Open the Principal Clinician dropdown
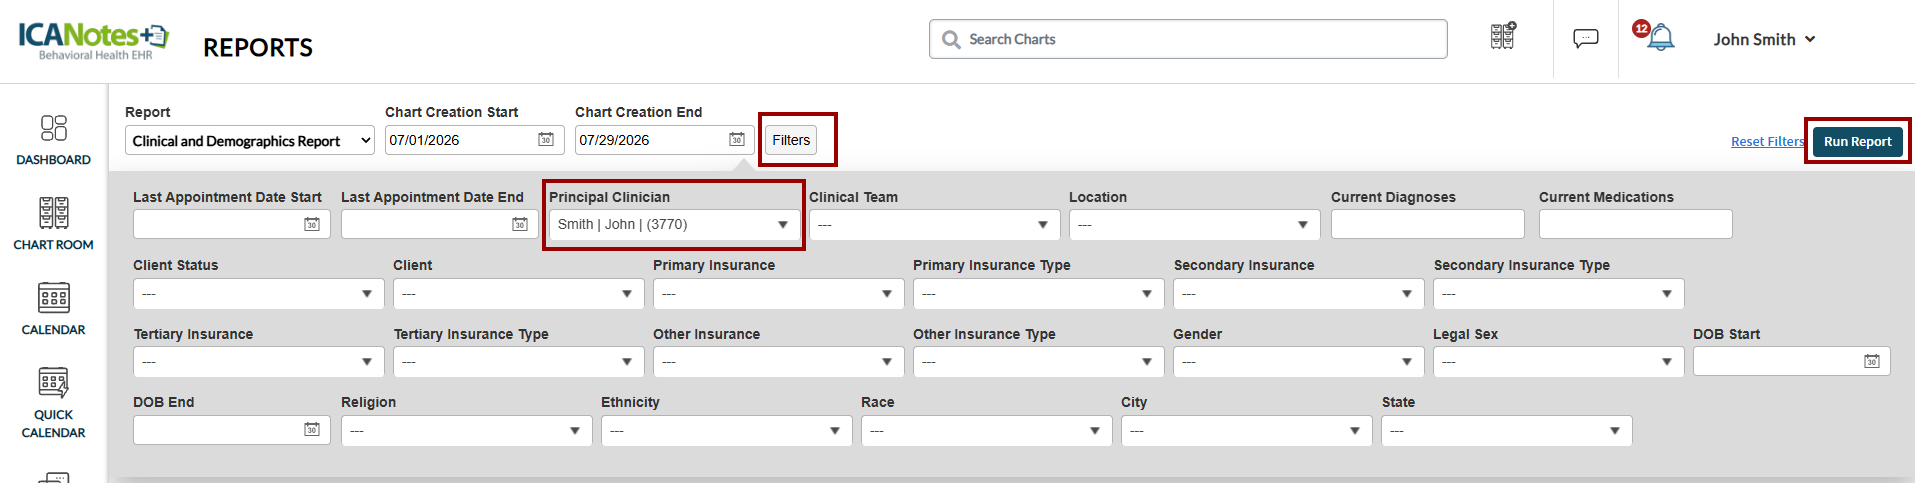The image size is (1915, 483). tap(674, 224)
